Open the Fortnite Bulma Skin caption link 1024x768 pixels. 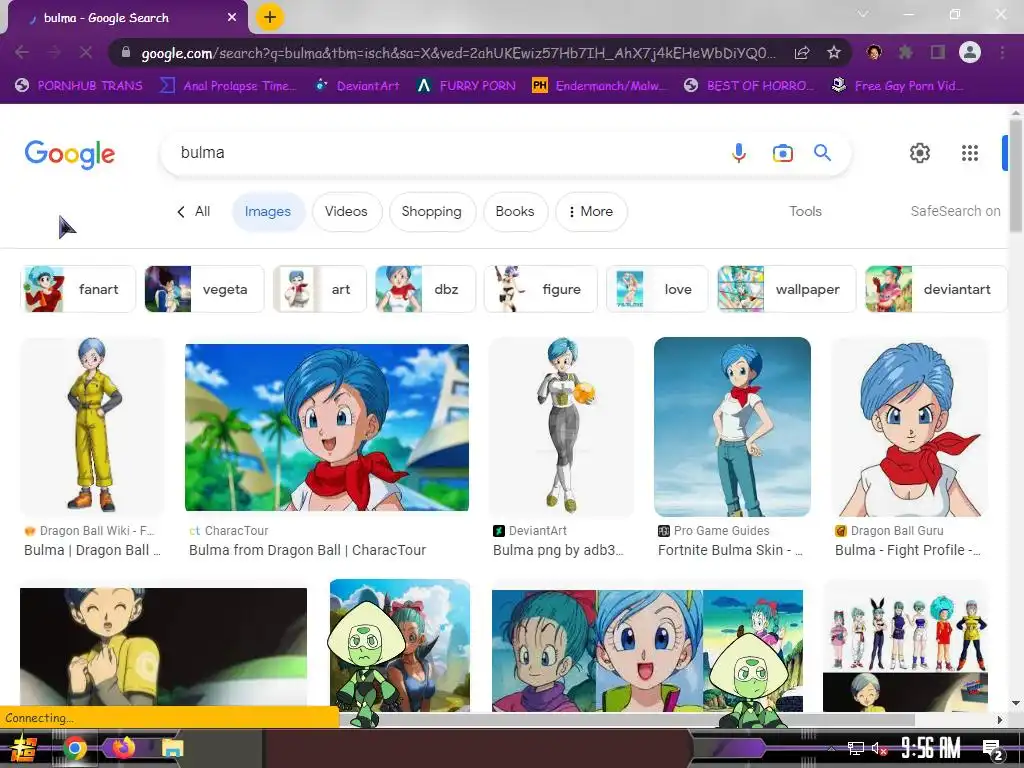tap(730, 551)
